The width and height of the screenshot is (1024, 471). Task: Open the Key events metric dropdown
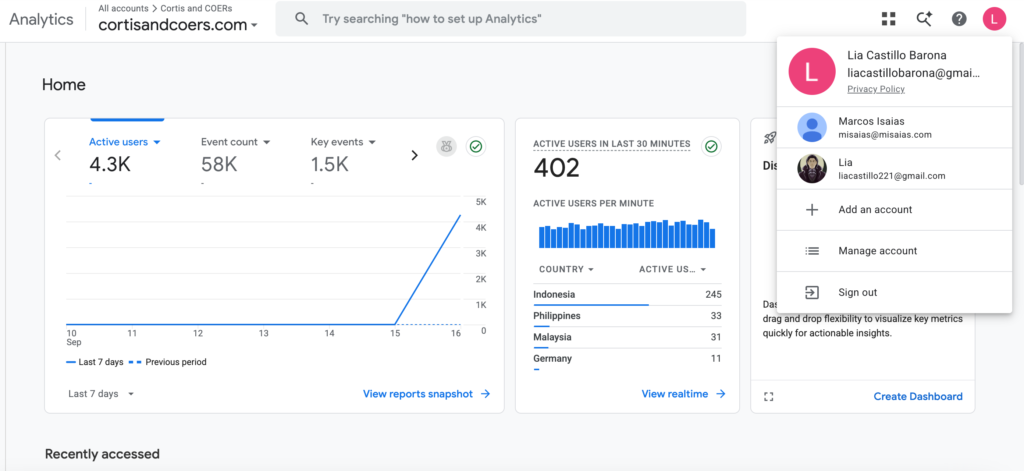pos(343,142)
